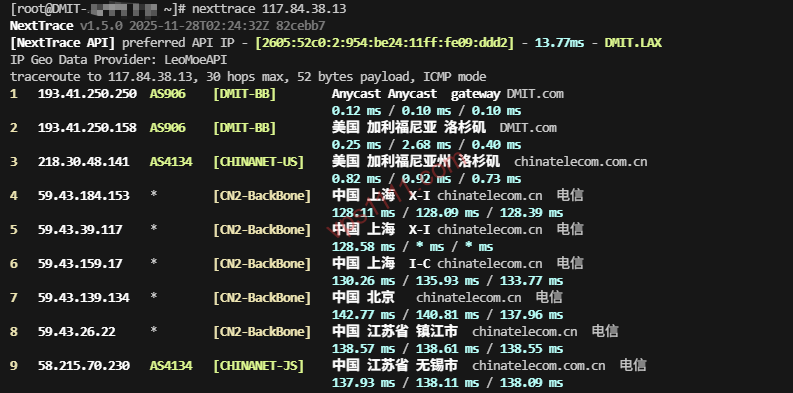Select the preferred API IPv6 address
Viewport: 793px width, 393px height.
384,43
